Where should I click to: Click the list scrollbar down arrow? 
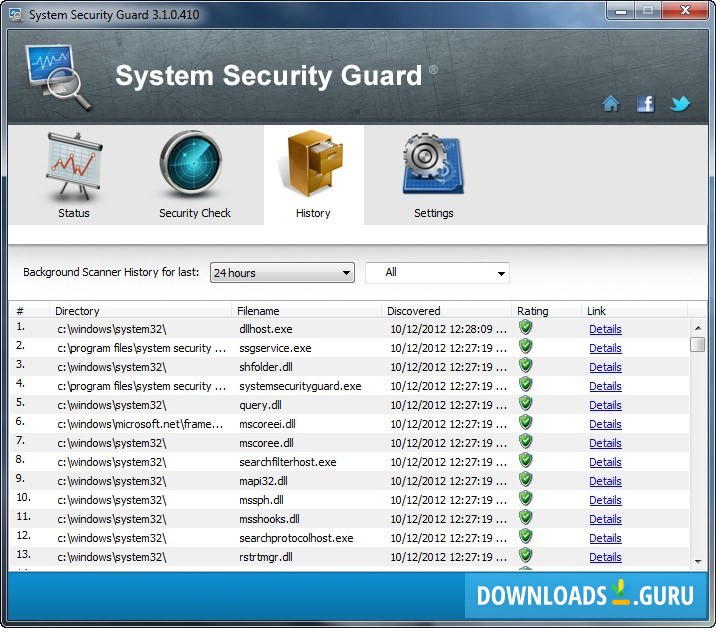coord(698,561)
